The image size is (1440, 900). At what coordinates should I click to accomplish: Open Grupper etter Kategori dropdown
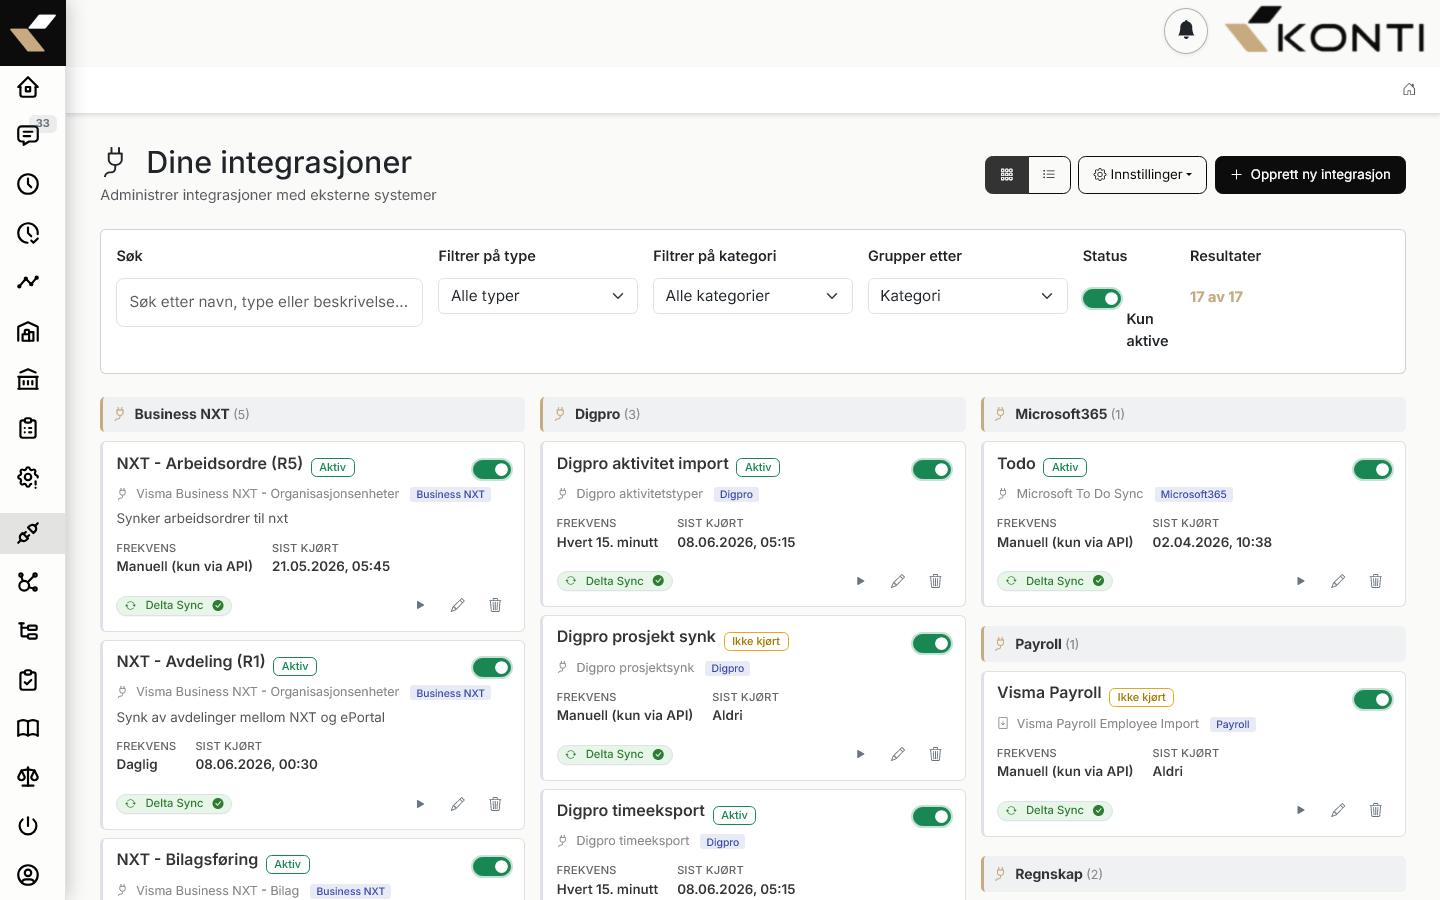pyautogui.click(x=968, y=296)
